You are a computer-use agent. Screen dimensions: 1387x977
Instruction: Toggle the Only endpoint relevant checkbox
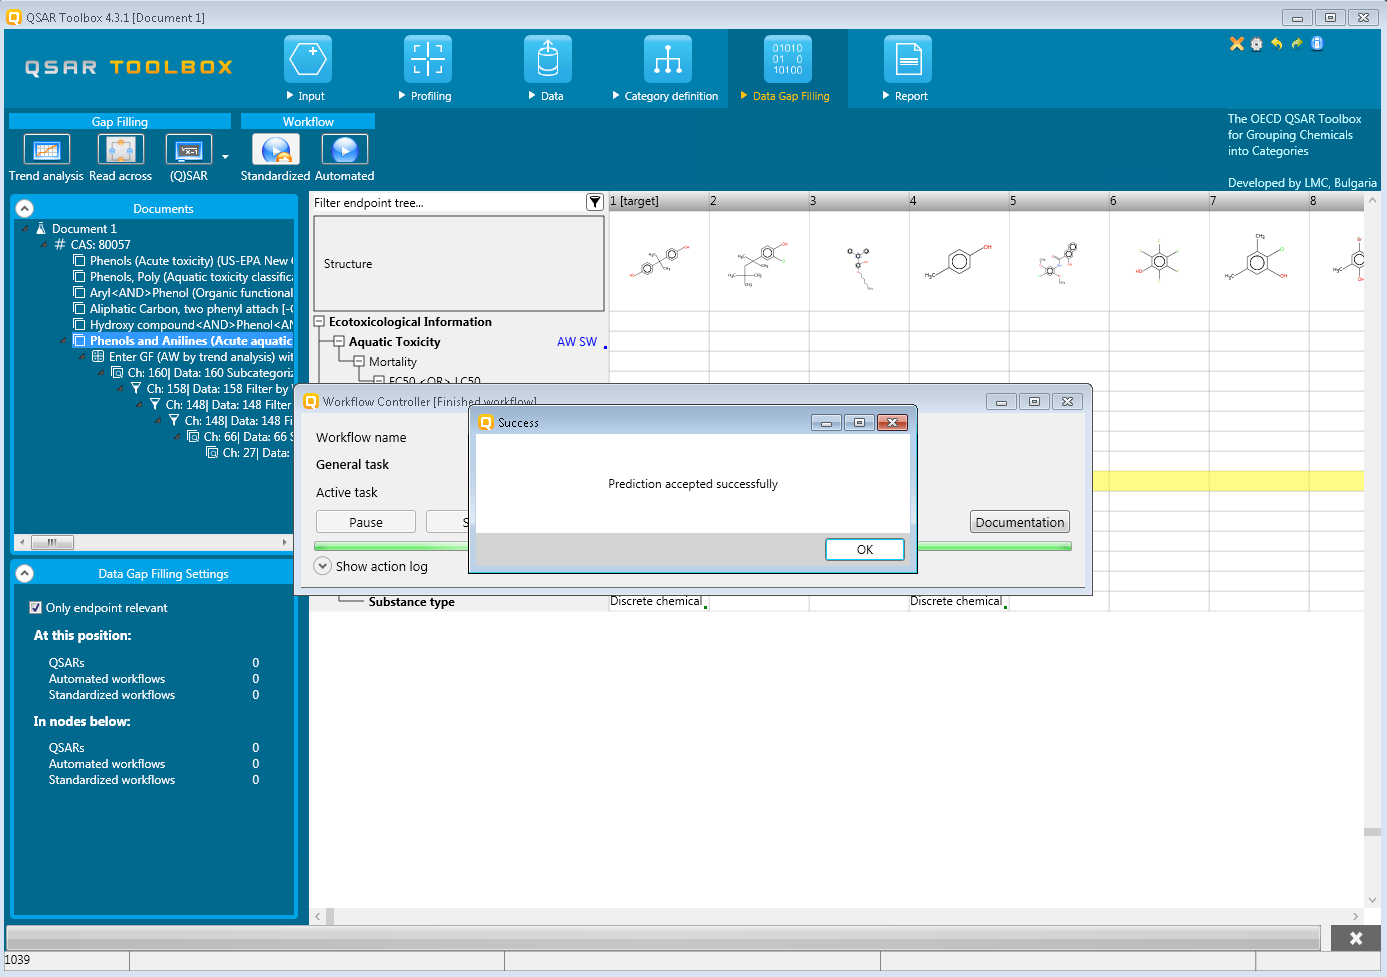point(36,608)
